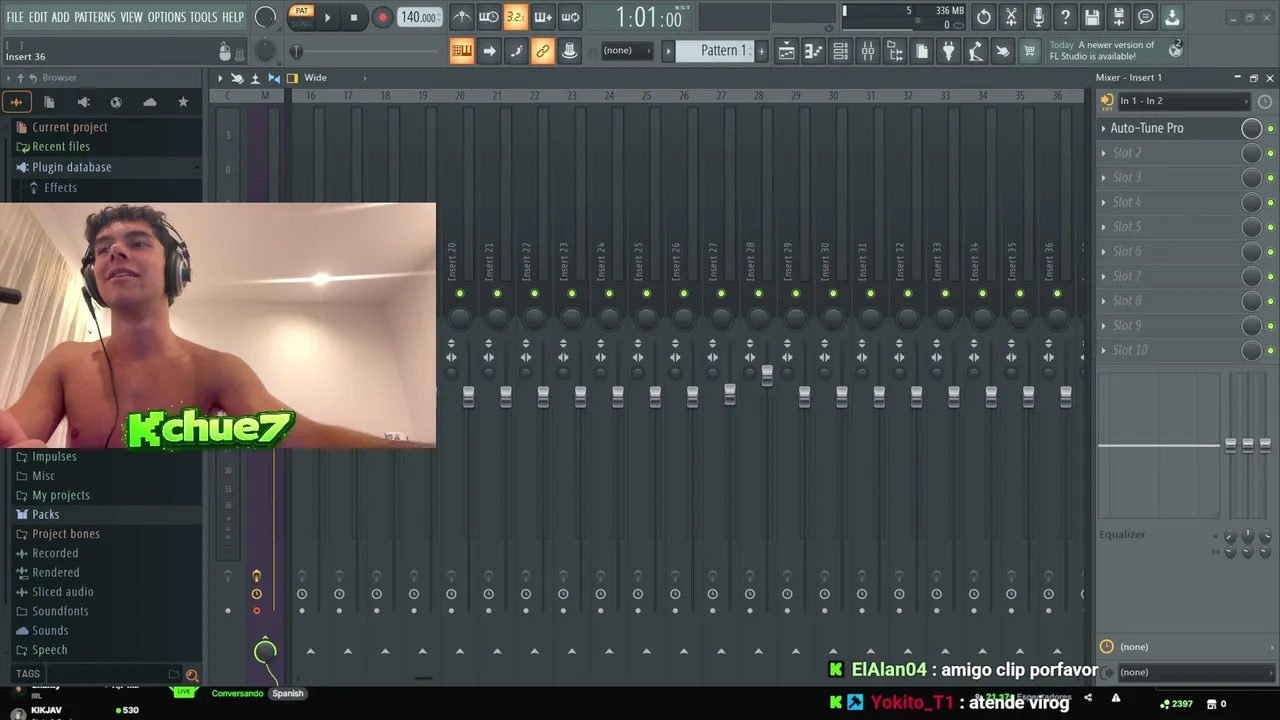Image resolution: width=1280 pixels, height=720 pixels.
Task: Open the PATTERNS menu
Action: point(95,17)
